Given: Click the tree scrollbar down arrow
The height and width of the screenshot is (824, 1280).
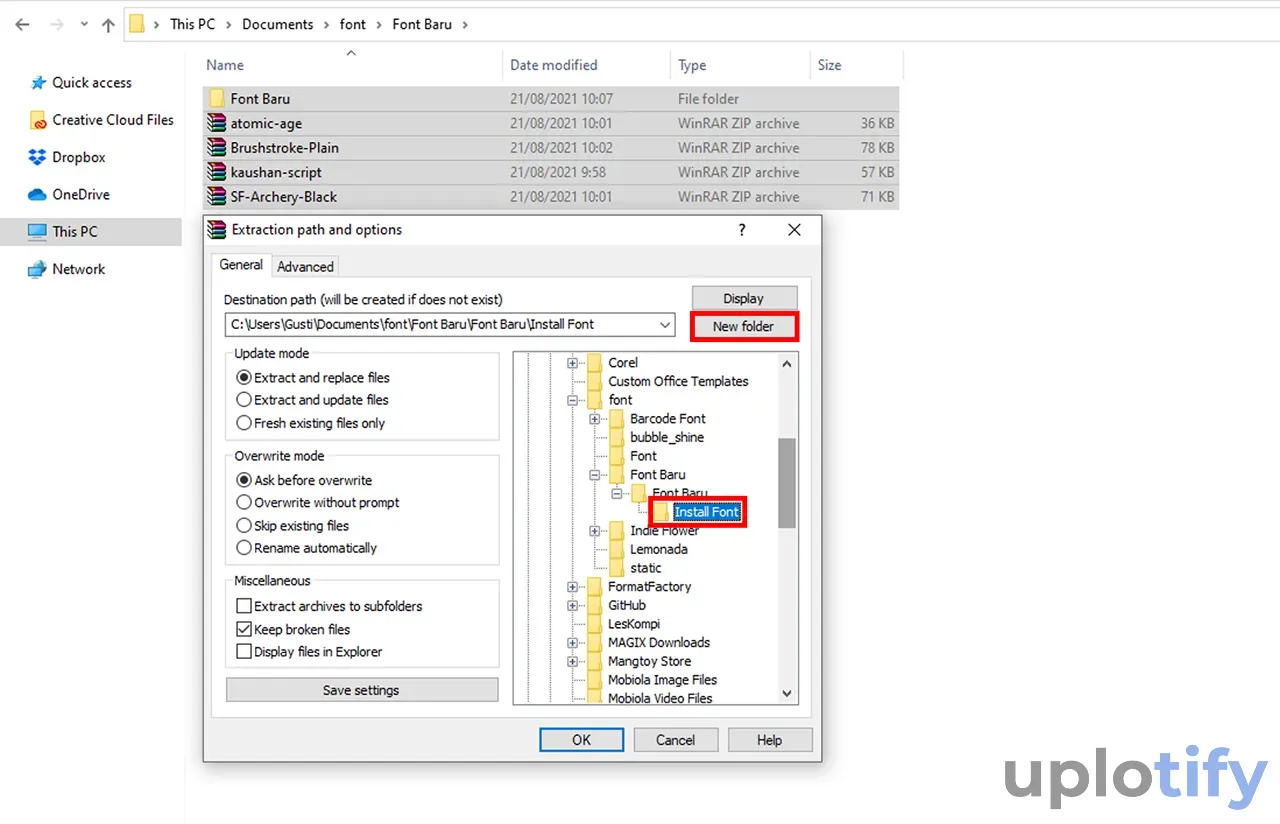Looking at the screenshot, I should pos(787,694).
